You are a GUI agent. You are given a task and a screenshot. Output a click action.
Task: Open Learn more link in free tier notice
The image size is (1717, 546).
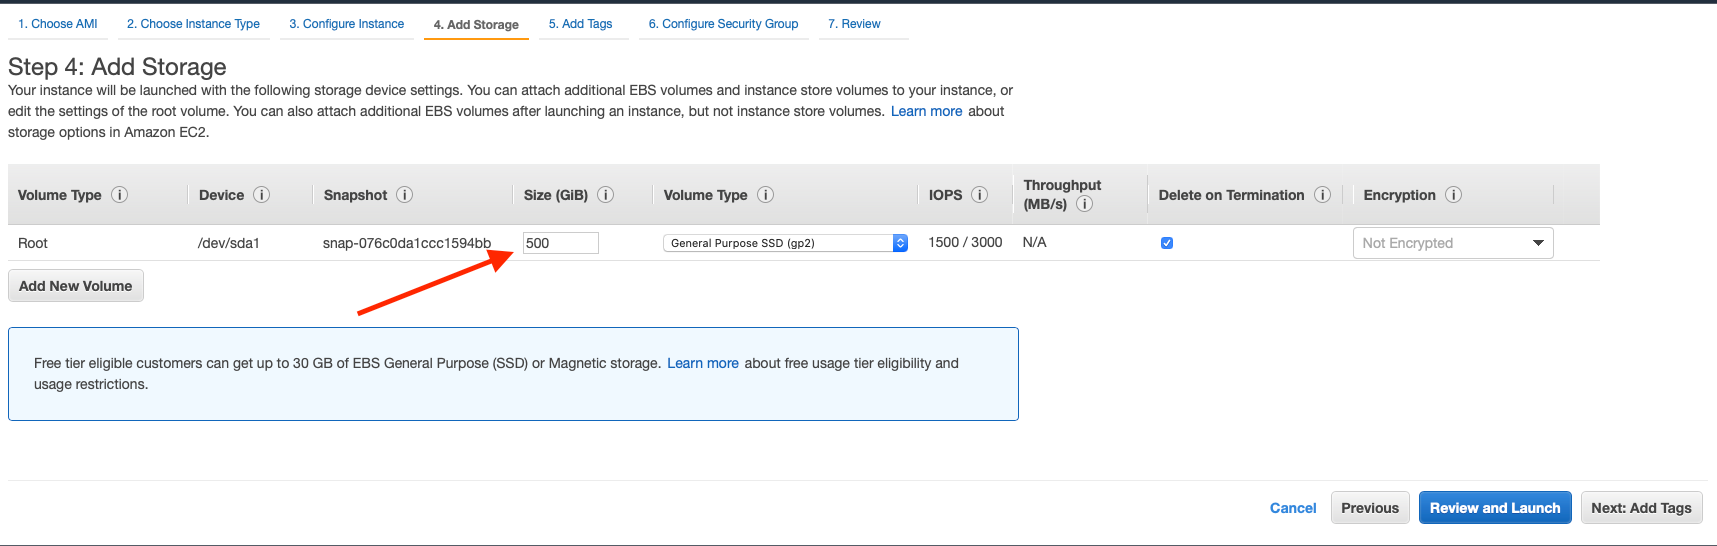coord(703,363)
